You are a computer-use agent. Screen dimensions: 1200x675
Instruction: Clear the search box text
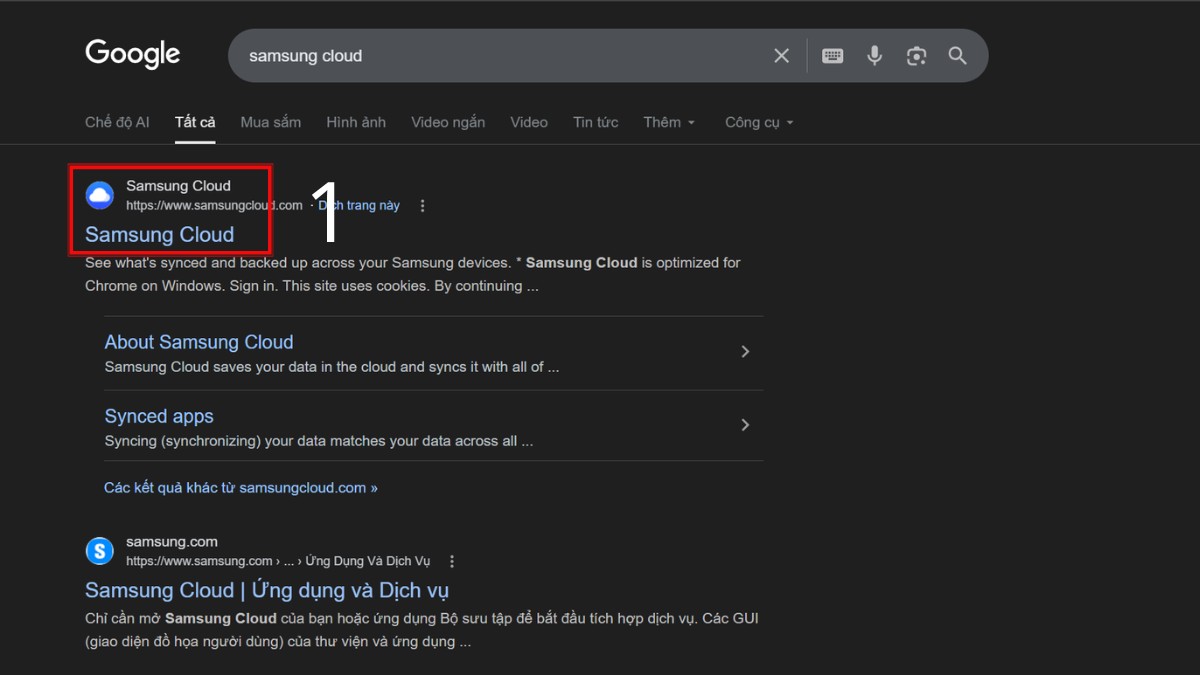[x=782, y=56]
